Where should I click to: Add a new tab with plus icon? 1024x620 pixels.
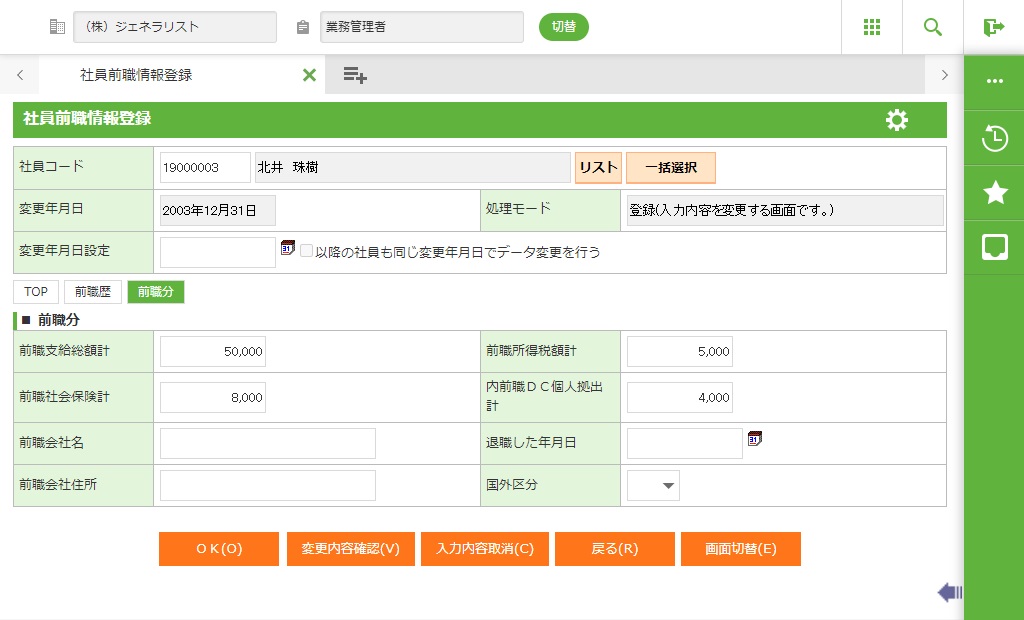click(x=355, y=75)
